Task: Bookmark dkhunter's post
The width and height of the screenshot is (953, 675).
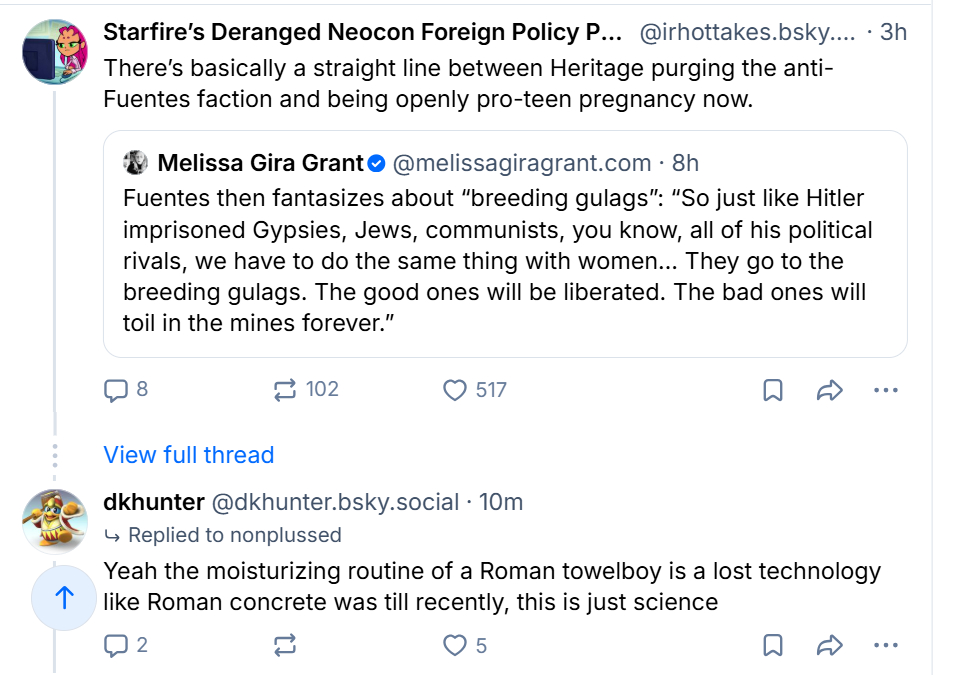Action: point(773,645)
